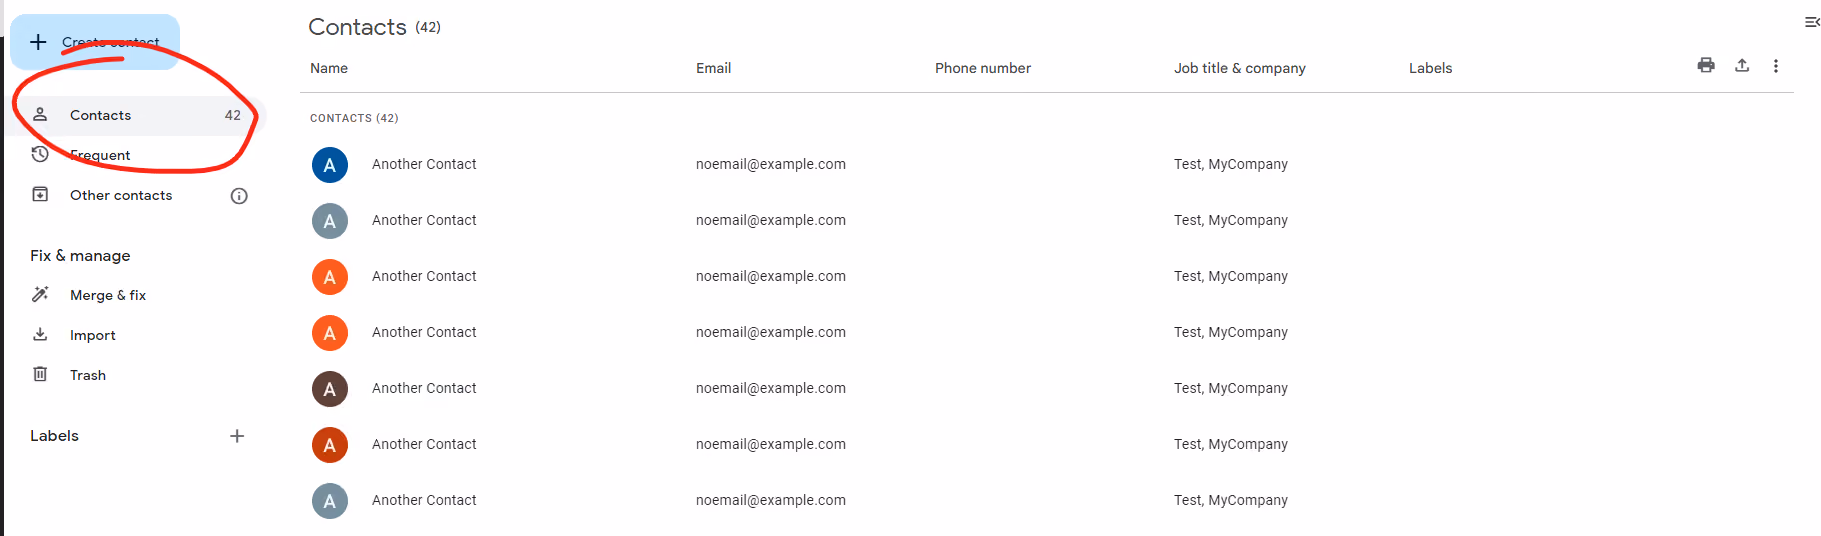The height and width of the screenshot is (536, 1821).
Task: Open the Contacts sidebar item
Action: pyautogui.click(x=136, y=115)
